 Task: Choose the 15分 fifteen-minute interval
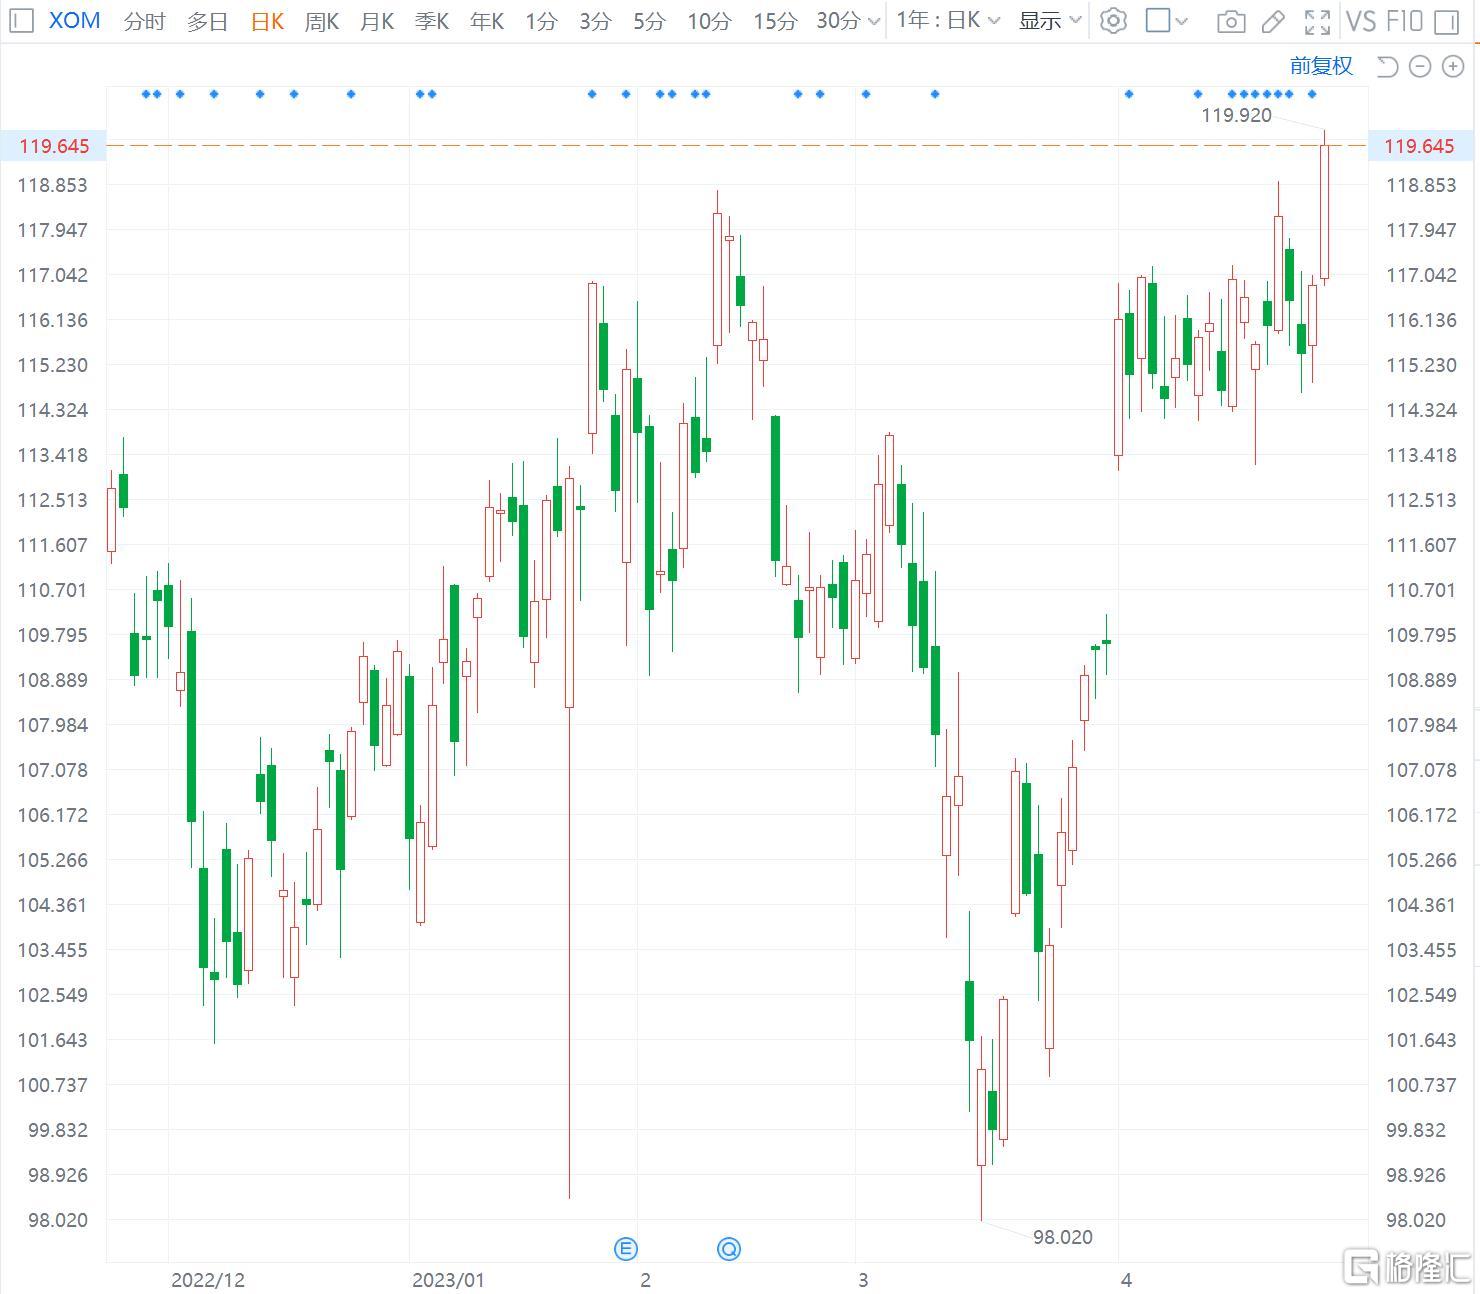coord(775,20)
